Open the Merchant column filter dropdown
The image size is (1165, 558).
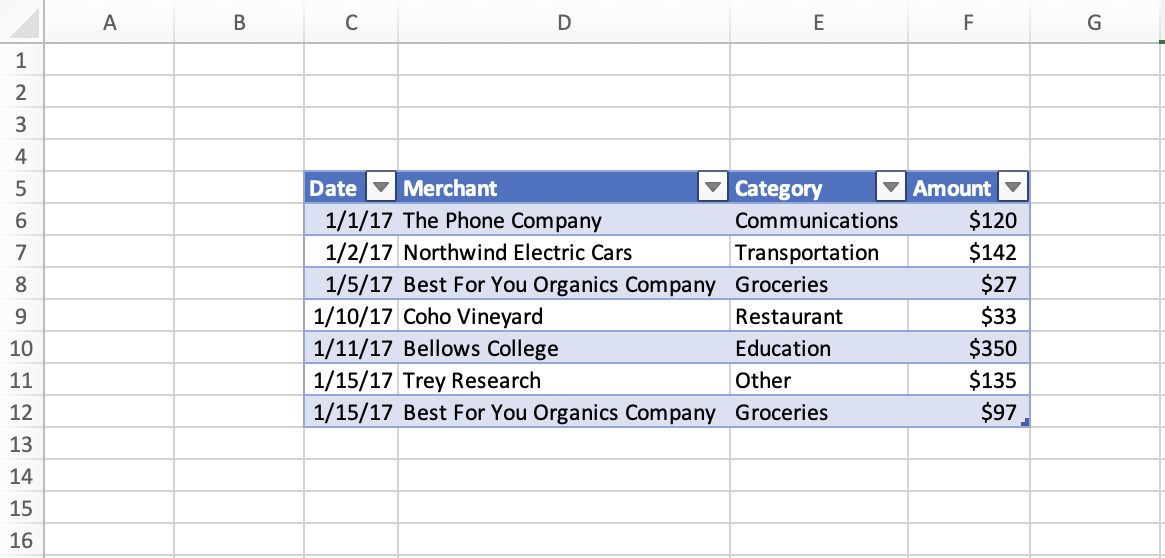(713, 188)
